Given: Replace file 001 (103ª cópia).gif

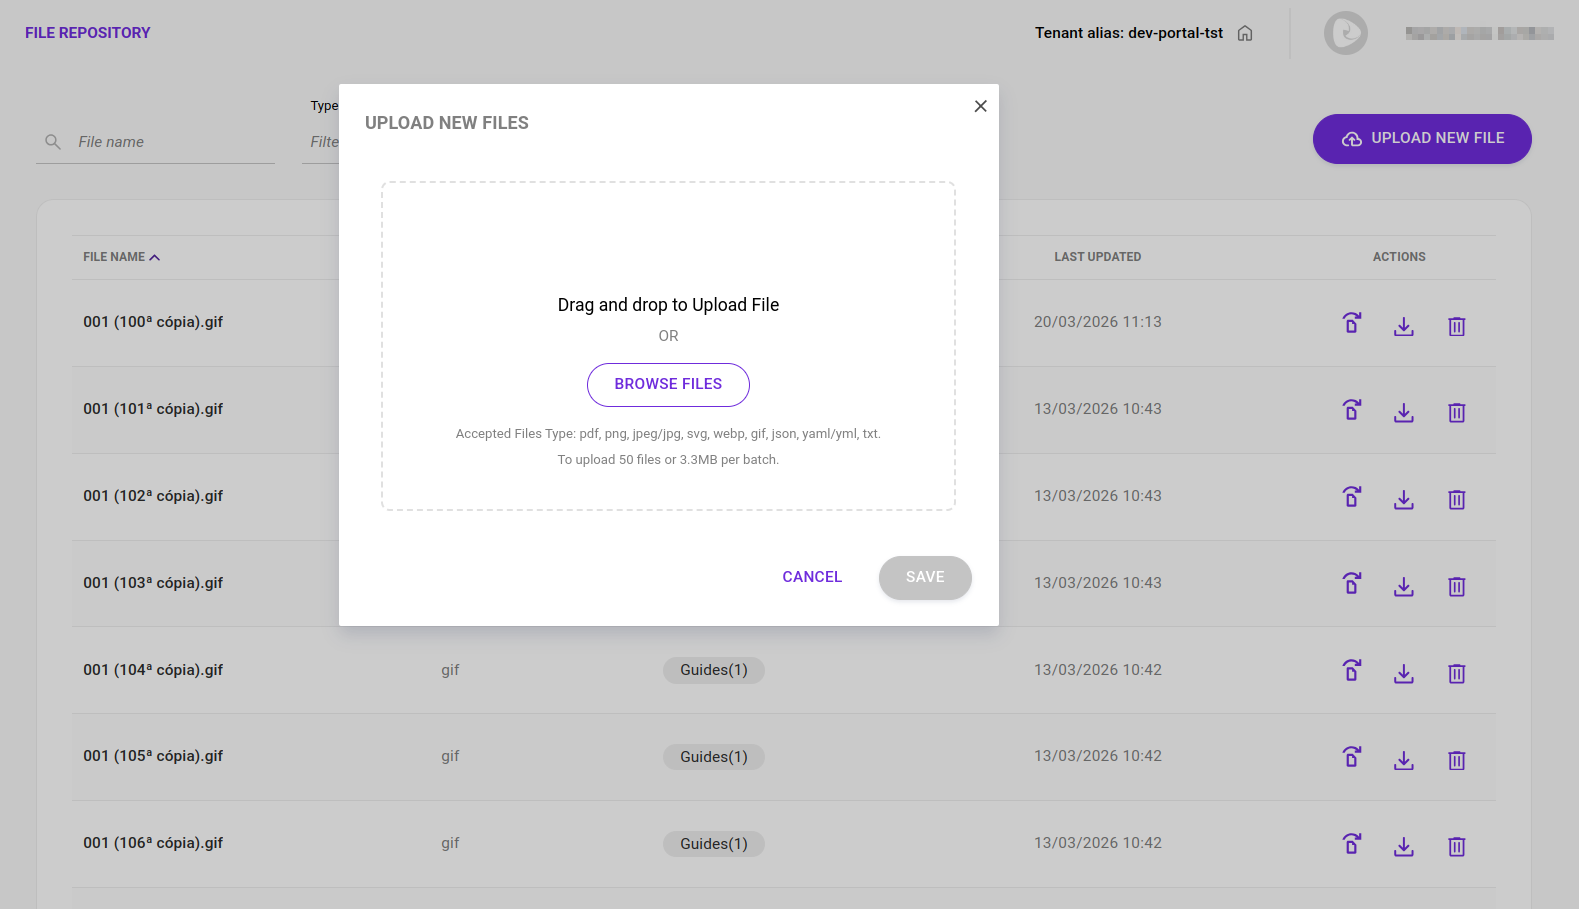Looking at the screenshot, I should (1352, 583).
